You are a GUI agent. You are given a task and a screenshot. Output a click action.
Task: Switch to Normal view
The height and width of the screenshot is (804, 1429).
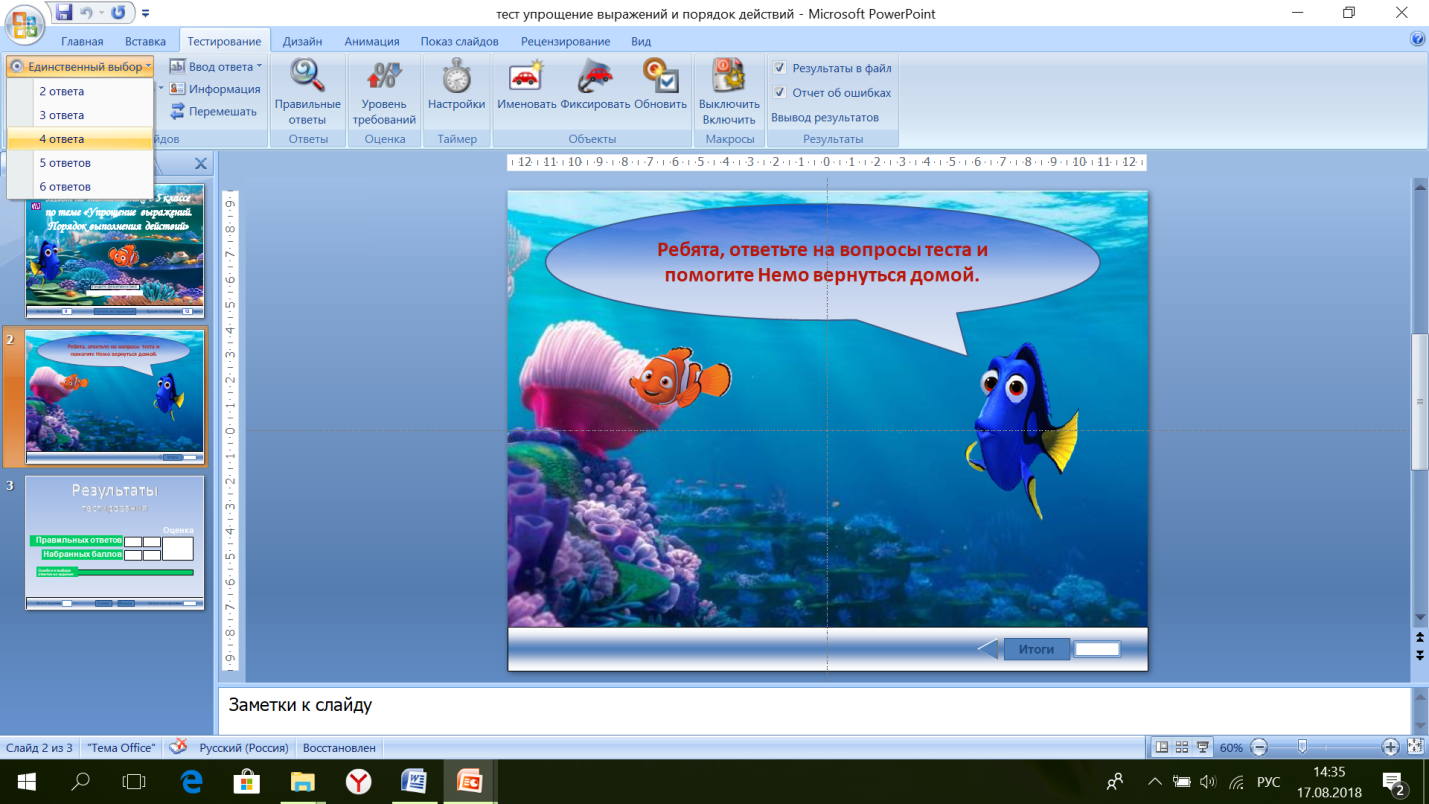point(1161,747)
